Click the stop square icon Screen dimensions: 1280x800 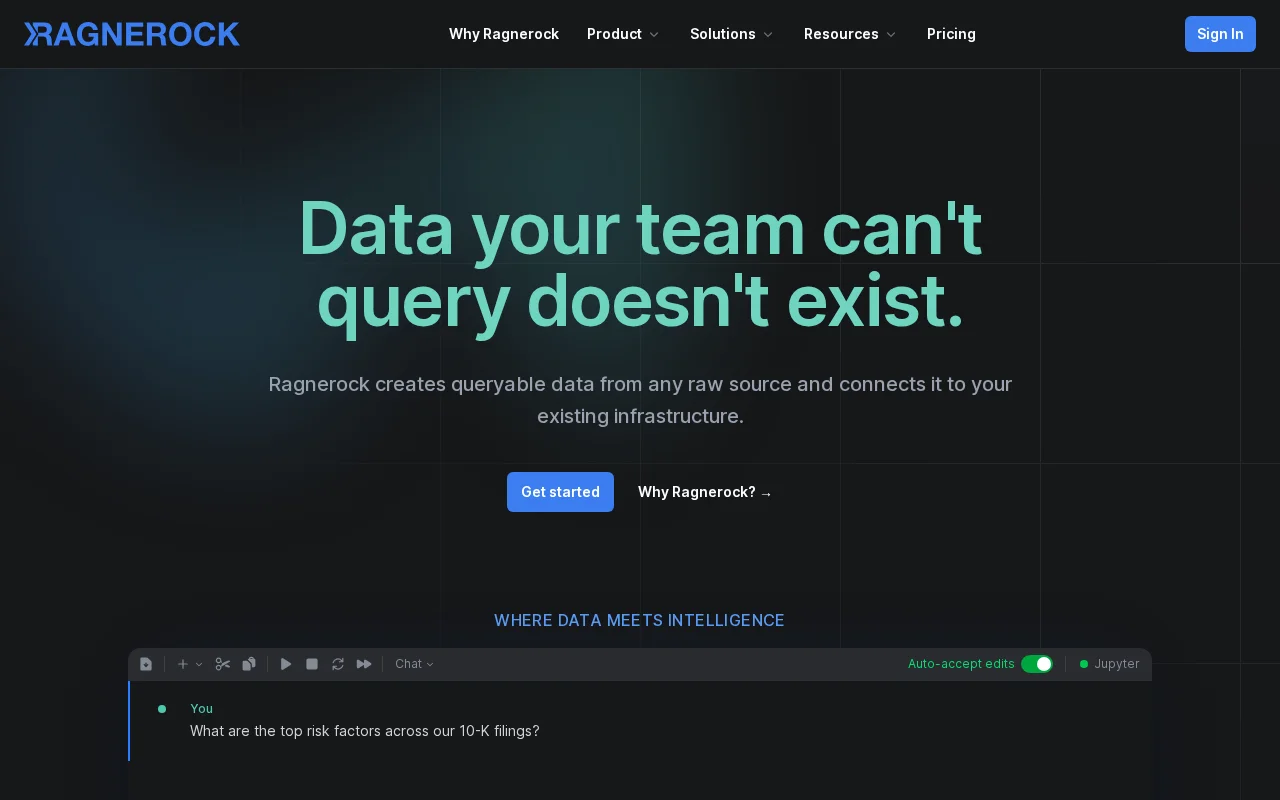pyautogui.click(x=312, y=664)
